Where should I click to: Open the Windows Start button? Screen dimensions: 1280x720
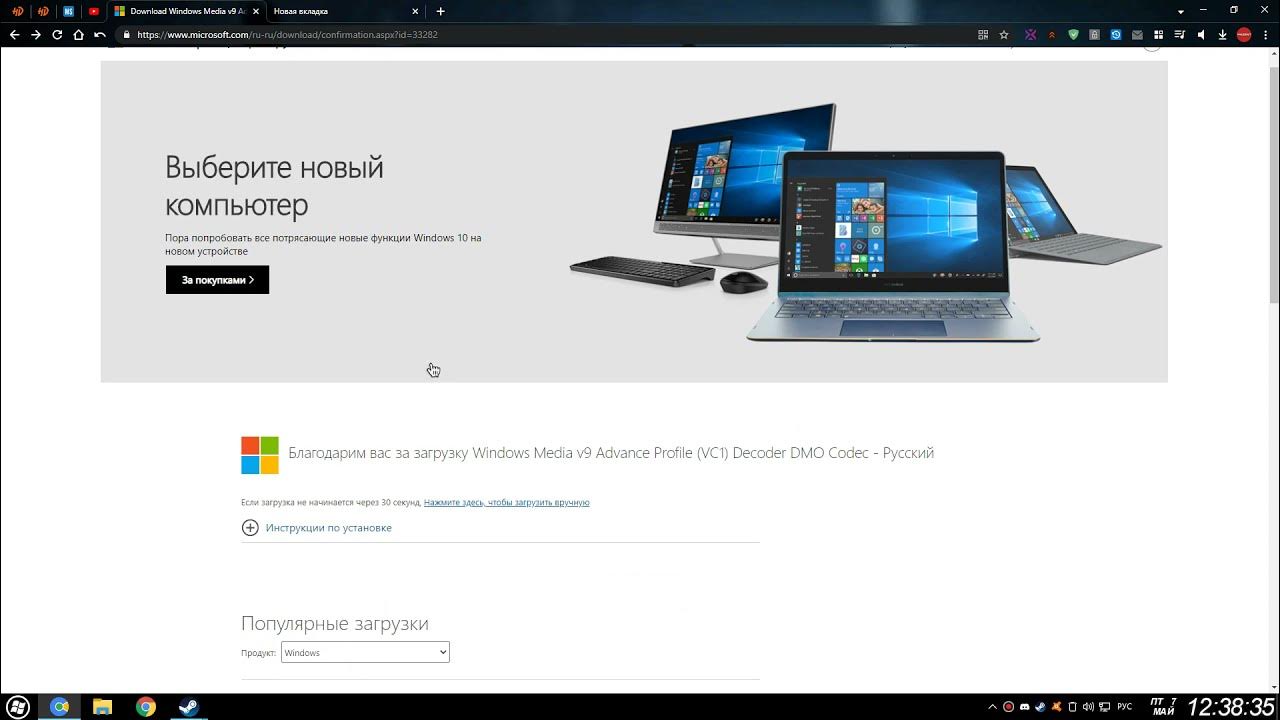coord(18,707)
